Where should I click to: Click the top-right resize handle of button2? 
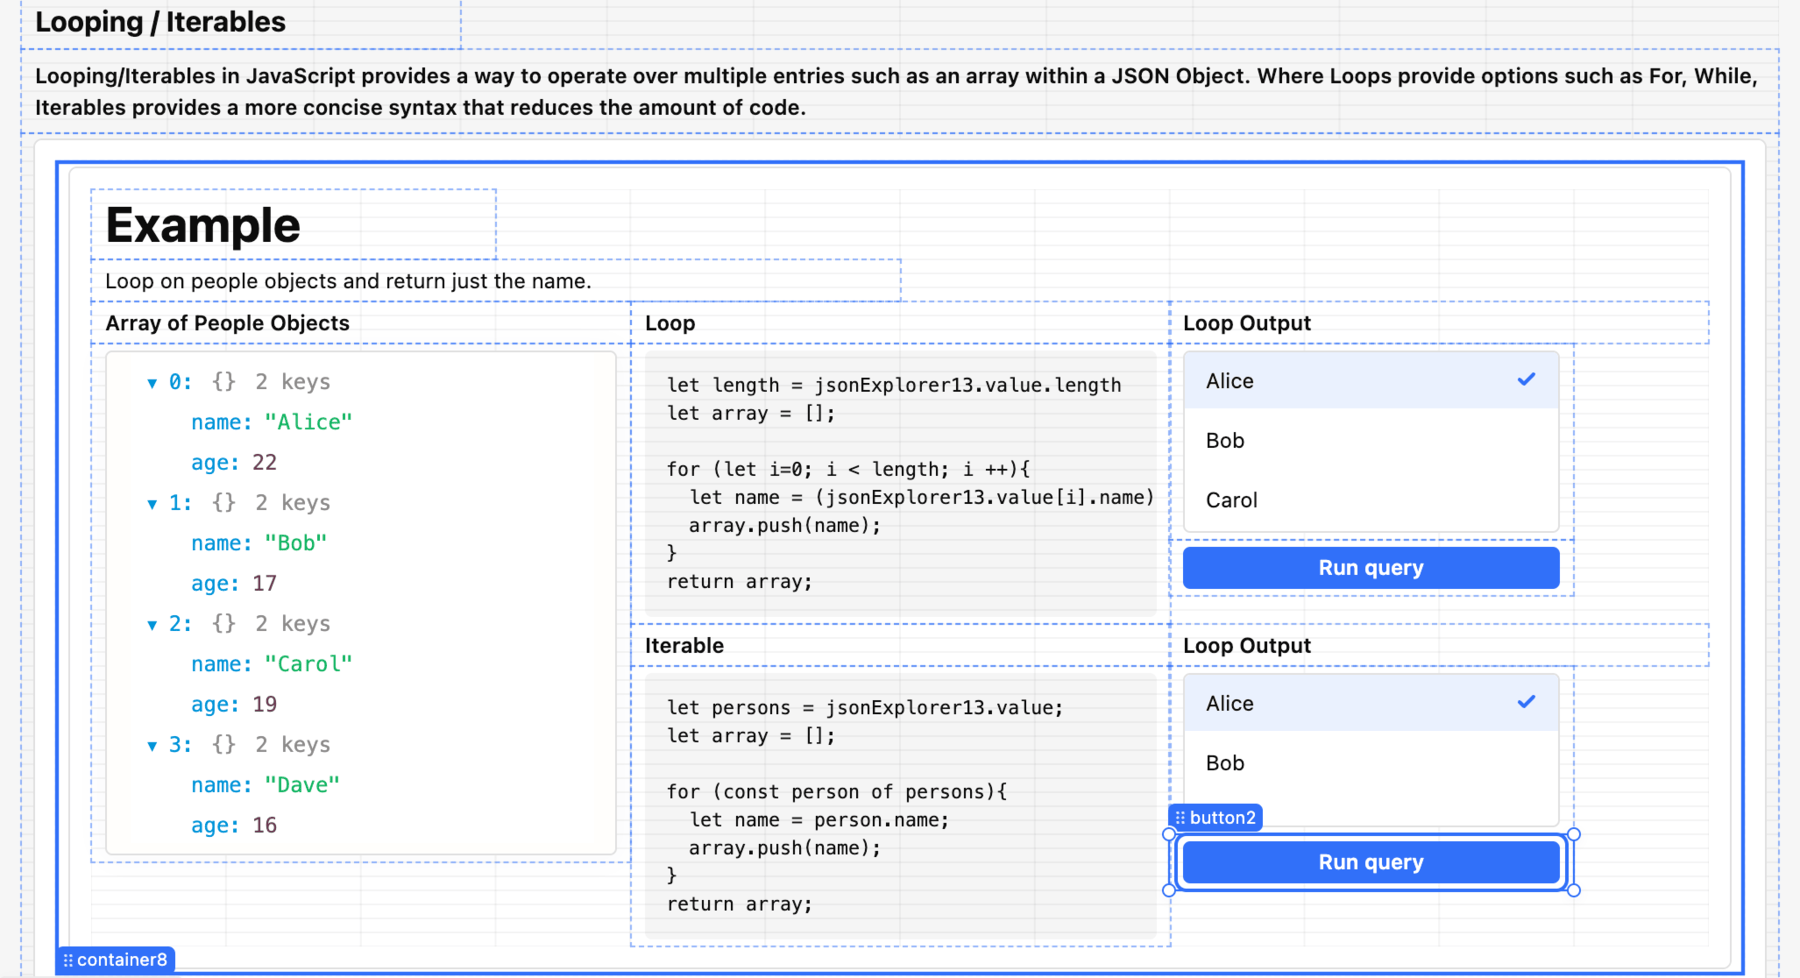click(1574, 834)
